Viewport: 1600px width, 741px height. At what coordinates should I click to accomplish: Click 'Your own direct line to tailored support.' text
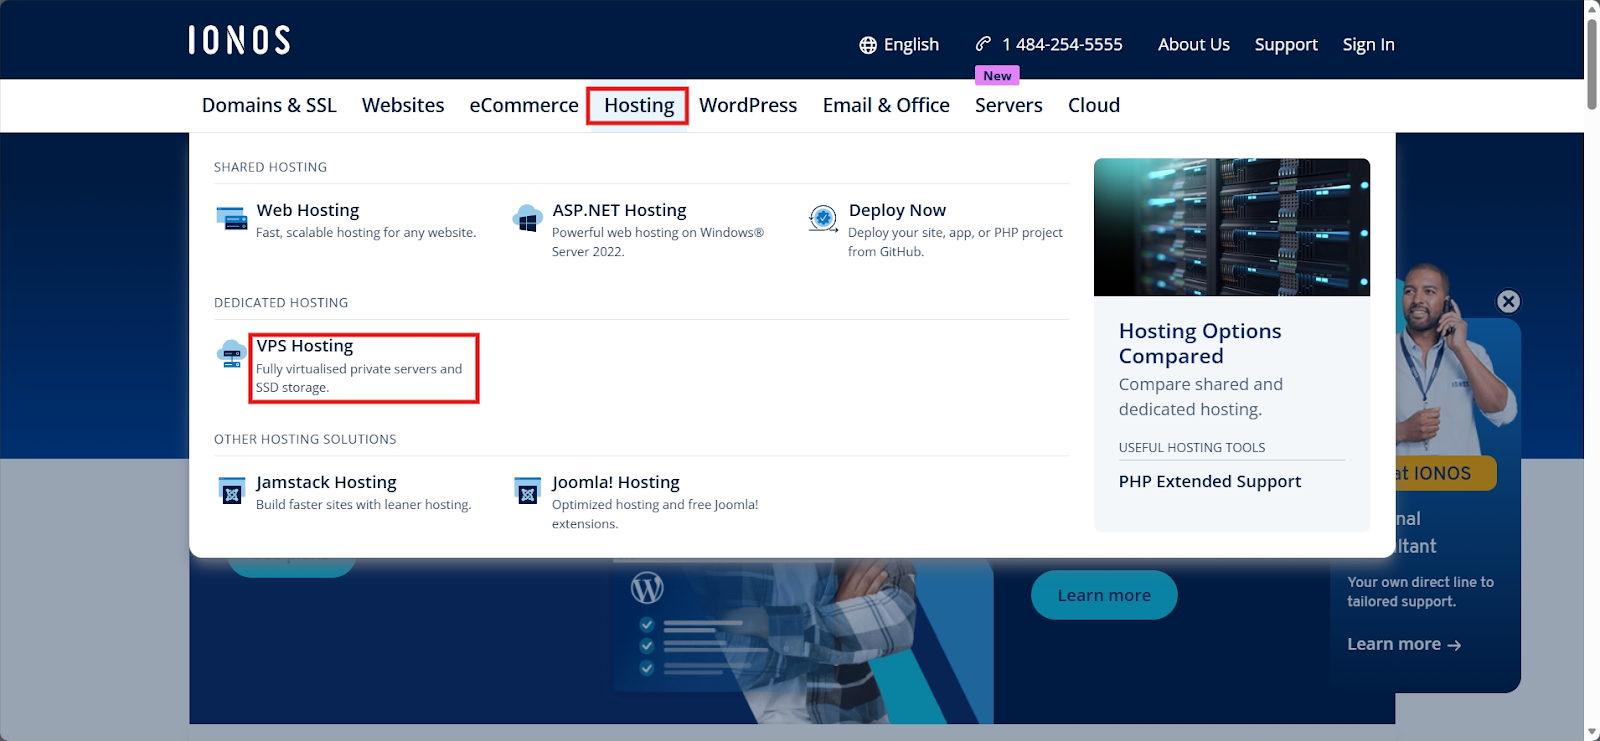1421,592
